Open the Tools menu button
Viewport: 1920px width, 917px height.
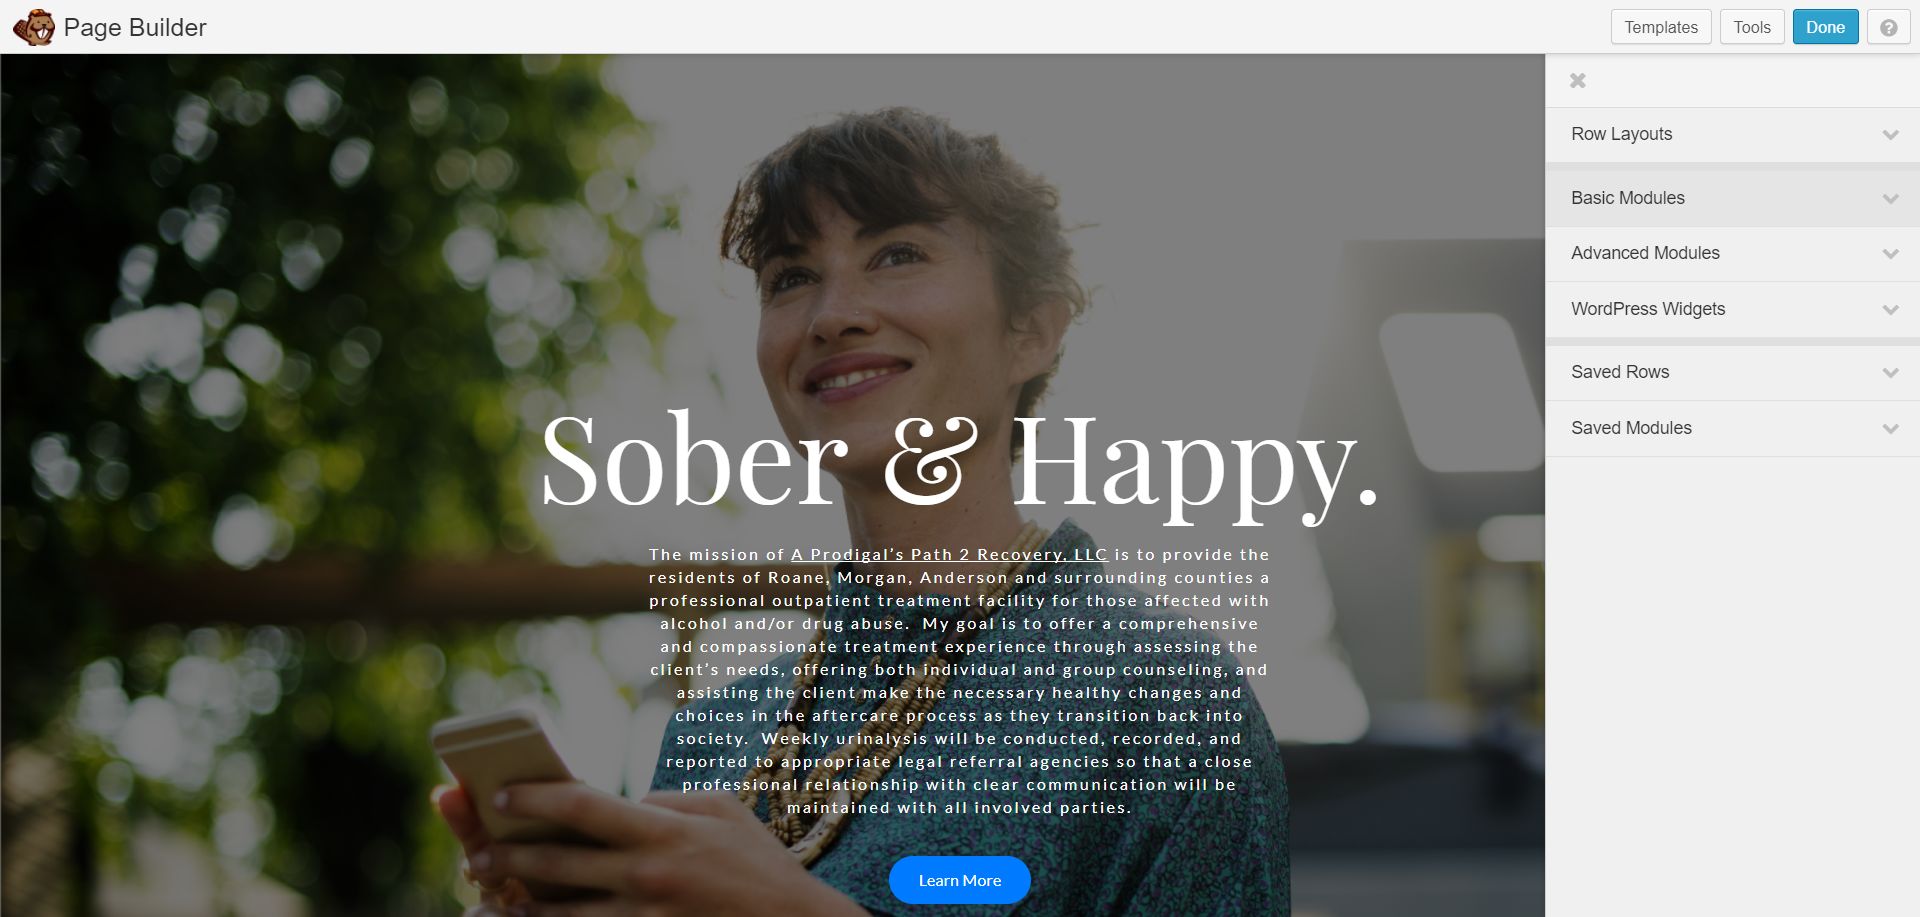click(x=1752, y=27)
